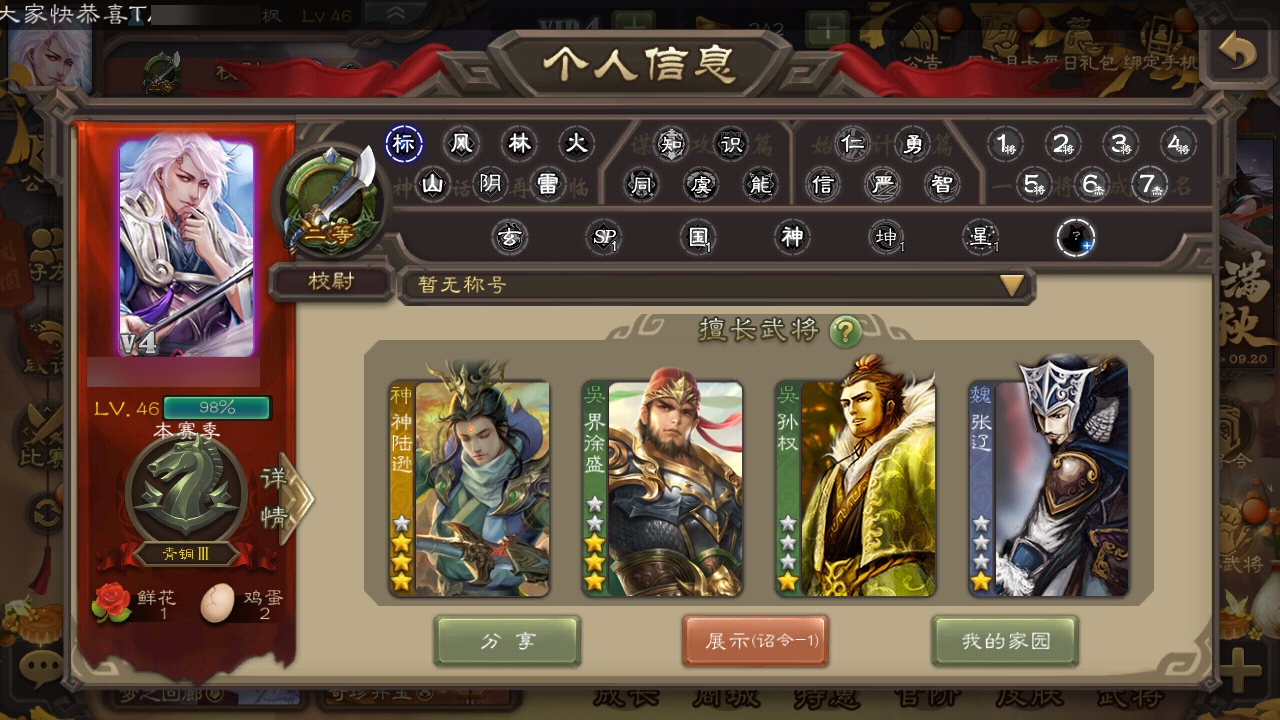Image resolution: width=1280 pixels, height=720 pixels.
Task: Expand the 暂无称号 title dropdown
Action: point(716,285)
